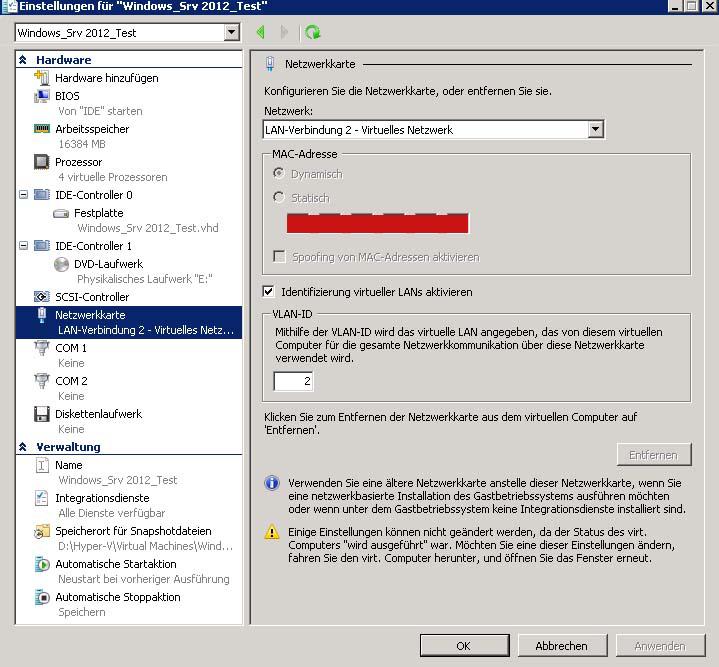The width and height of the screenshot is (719, 667).
Task: Click the Arbeitsspeicher memory chip icon
Action: (42, 129)
